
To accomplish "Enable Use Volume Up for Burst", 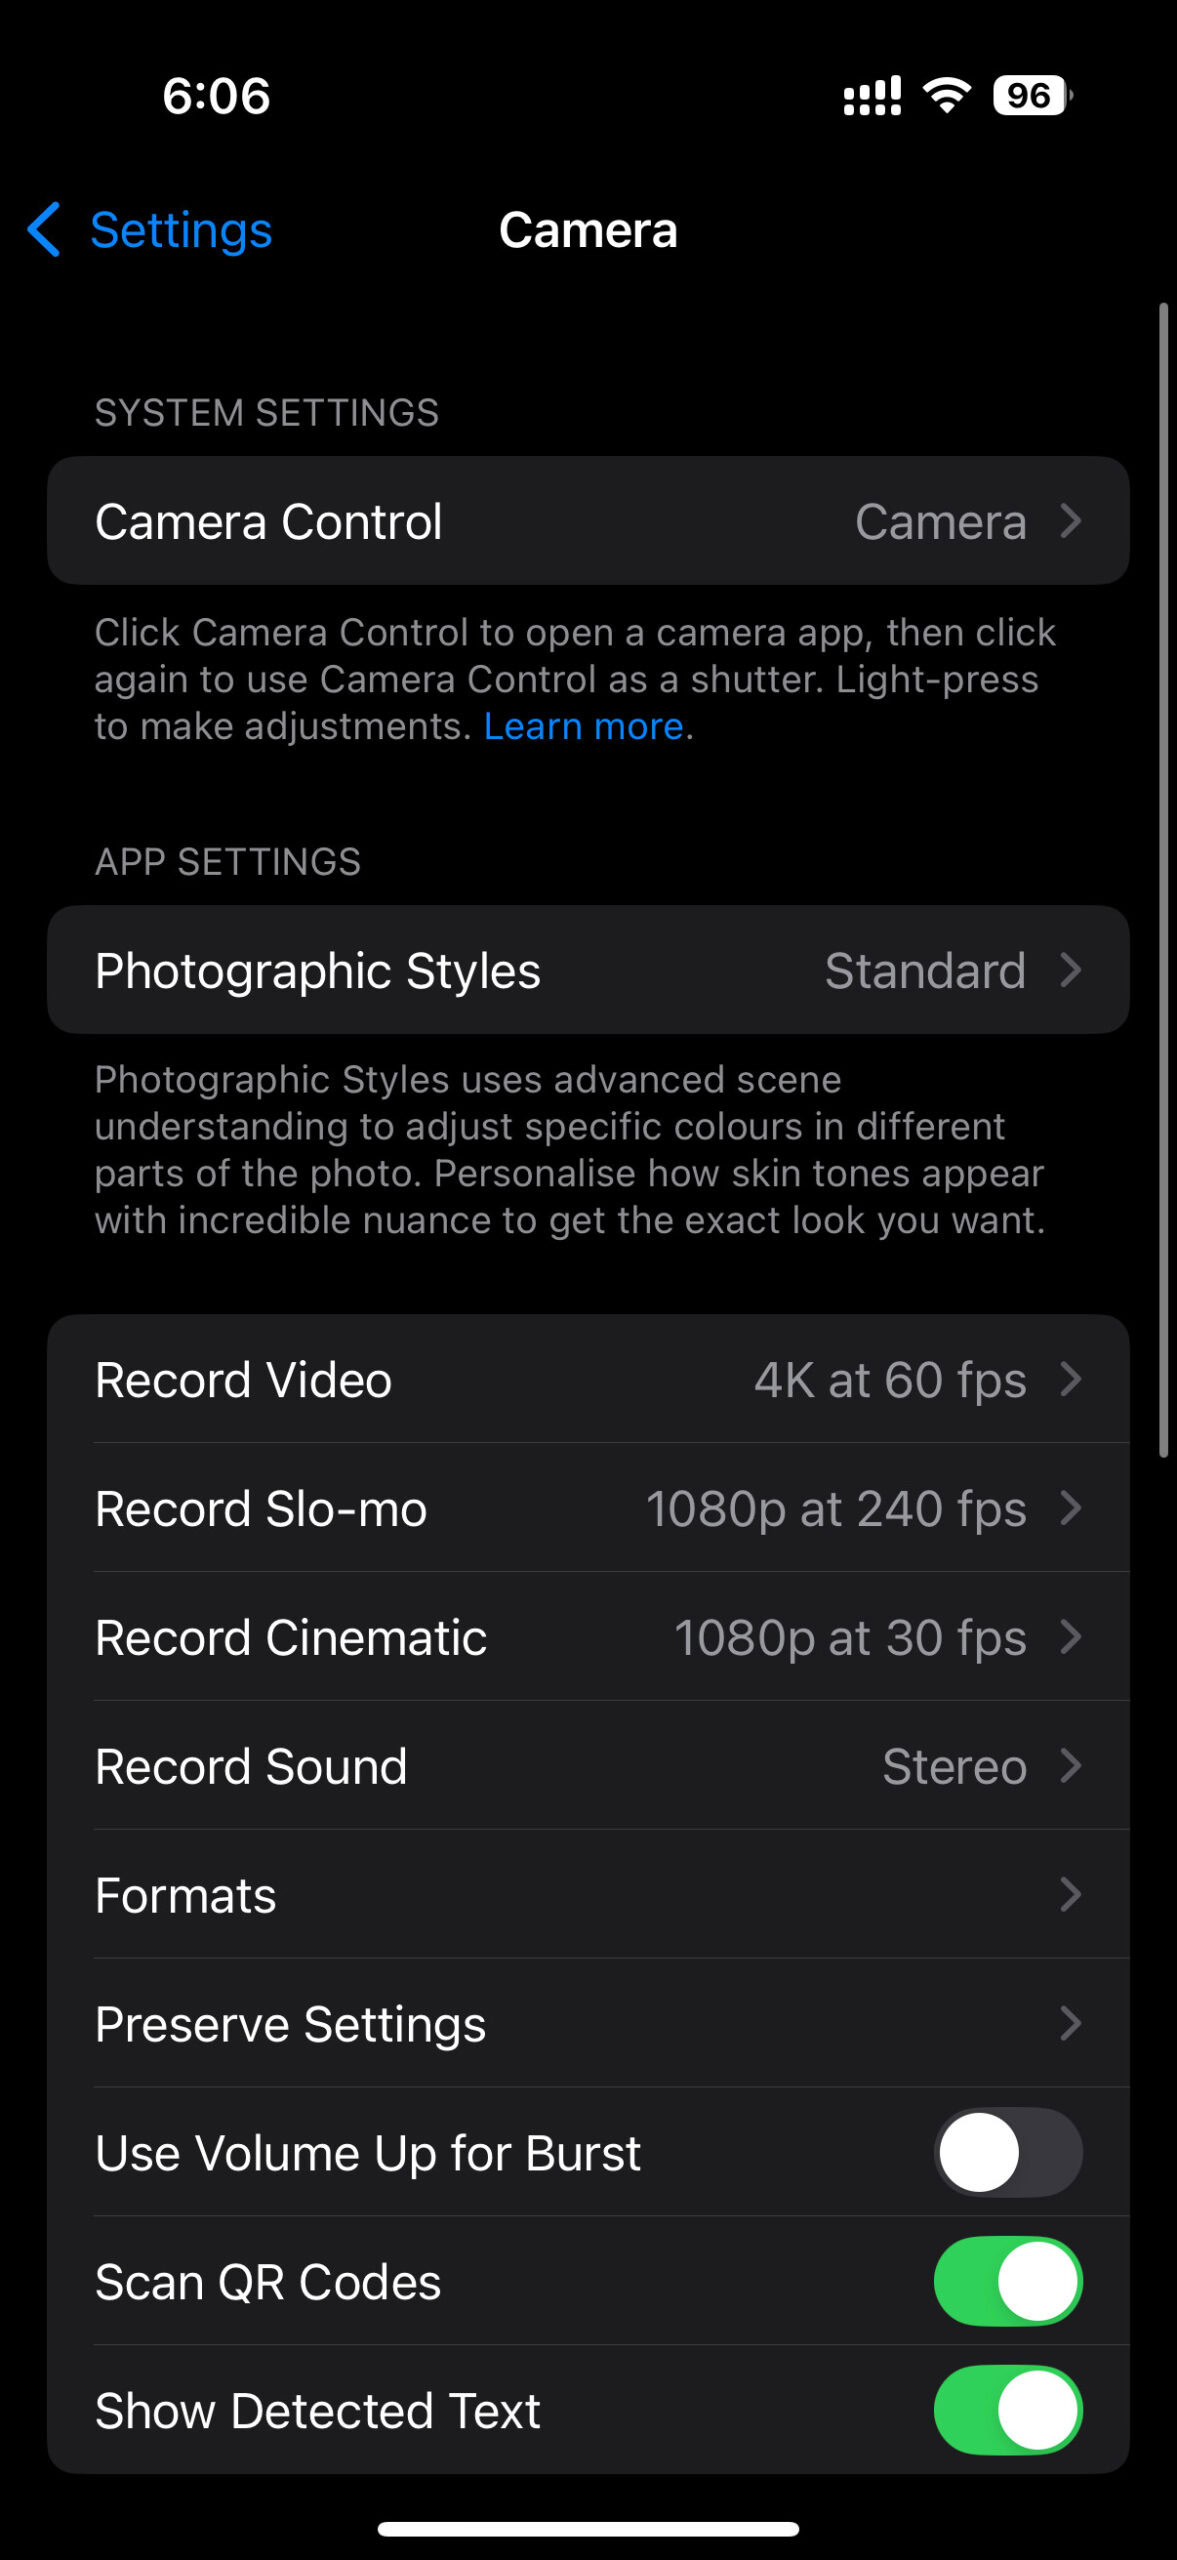I will [1008, 2152].
